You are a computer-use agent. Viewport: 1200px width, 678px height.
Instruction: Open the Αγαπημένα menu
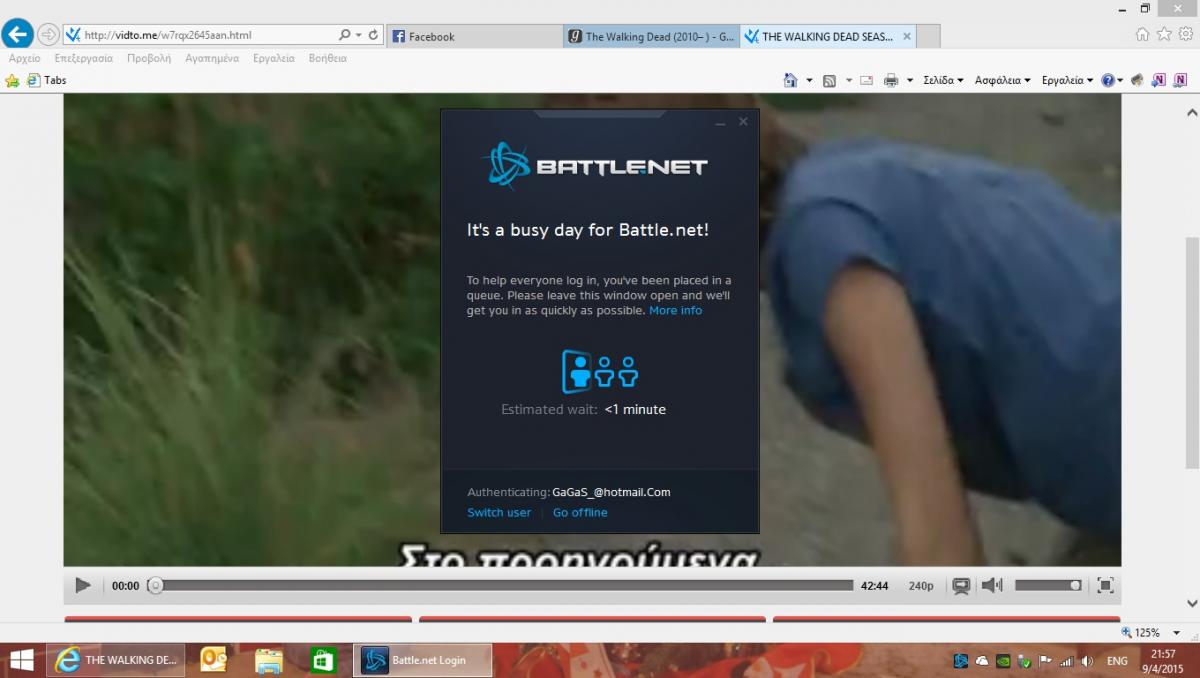[212, 58]
